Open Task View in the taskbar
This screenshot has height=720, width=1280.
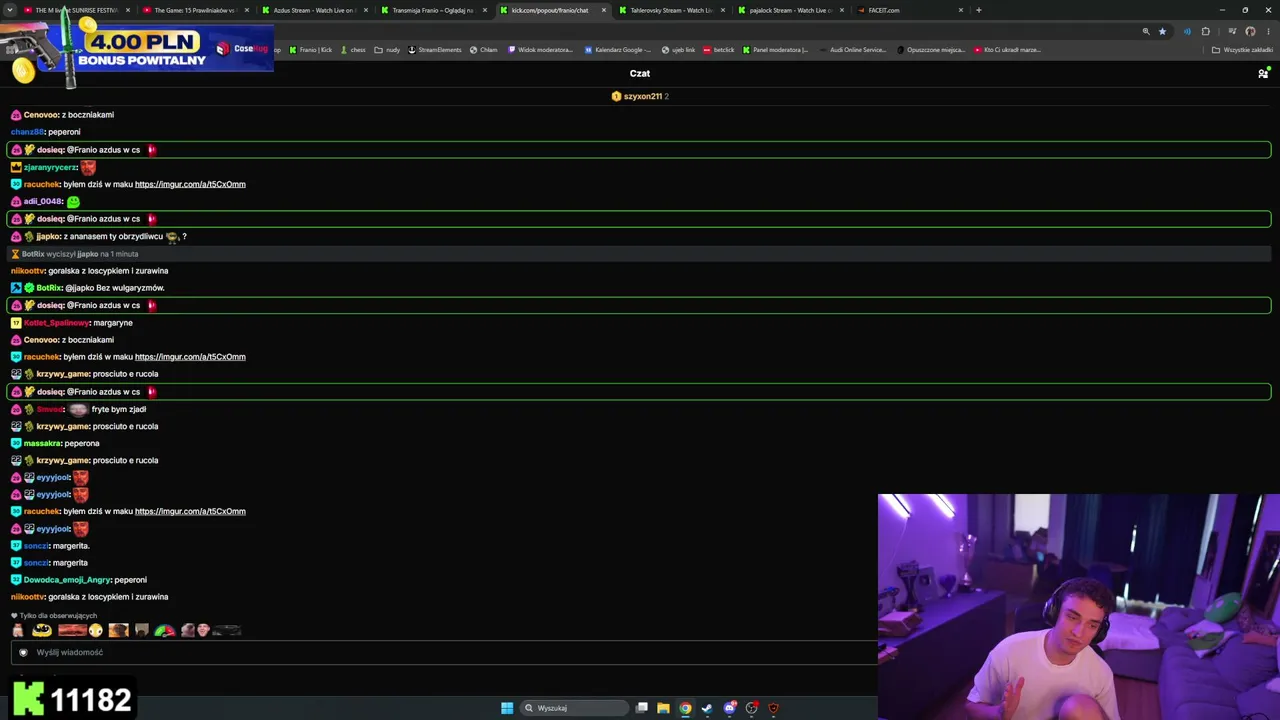point(642,708)
